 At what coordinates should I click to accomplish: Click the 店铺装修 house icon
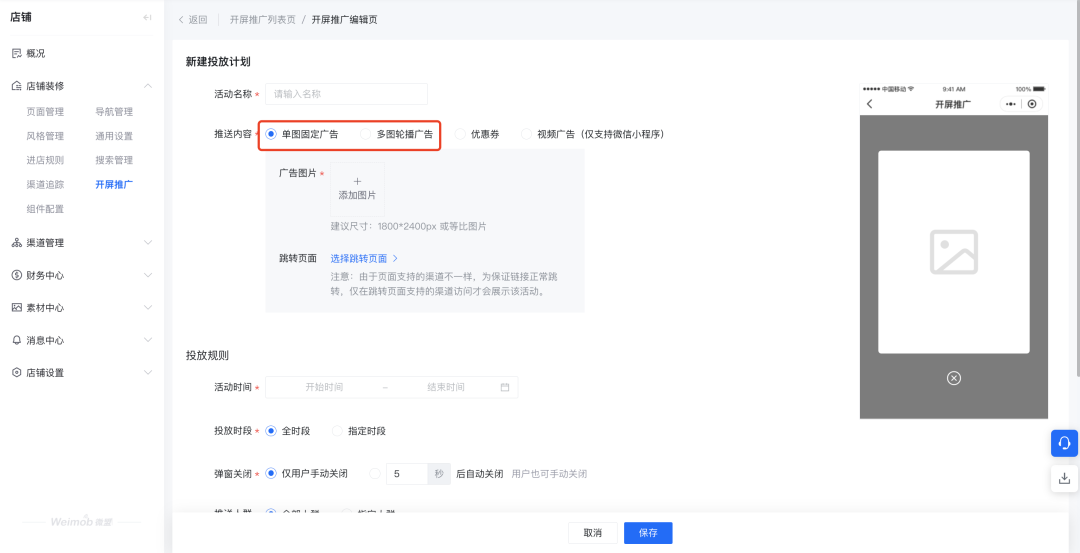(x=17, y=86)
